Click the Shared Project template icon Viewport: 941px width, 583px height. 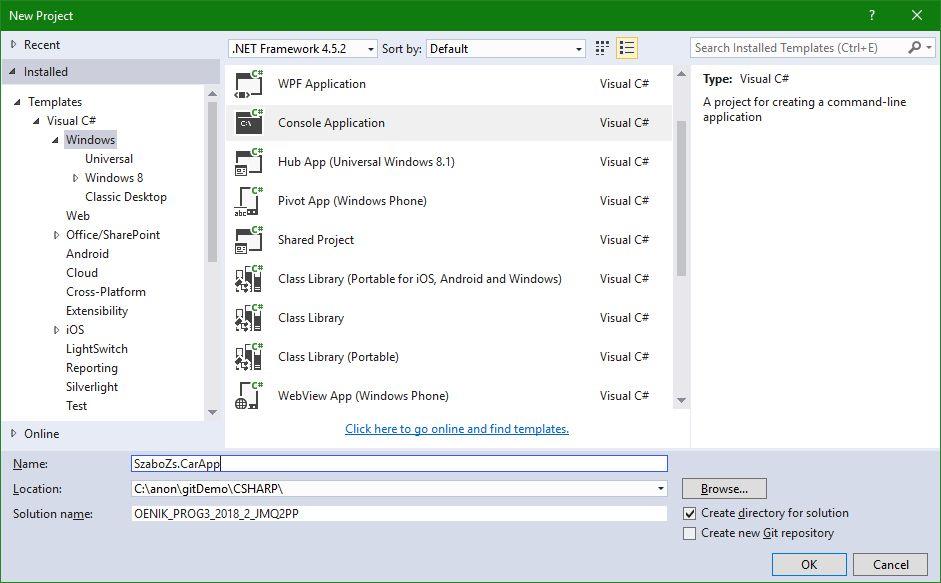click(x=248, y=240)
